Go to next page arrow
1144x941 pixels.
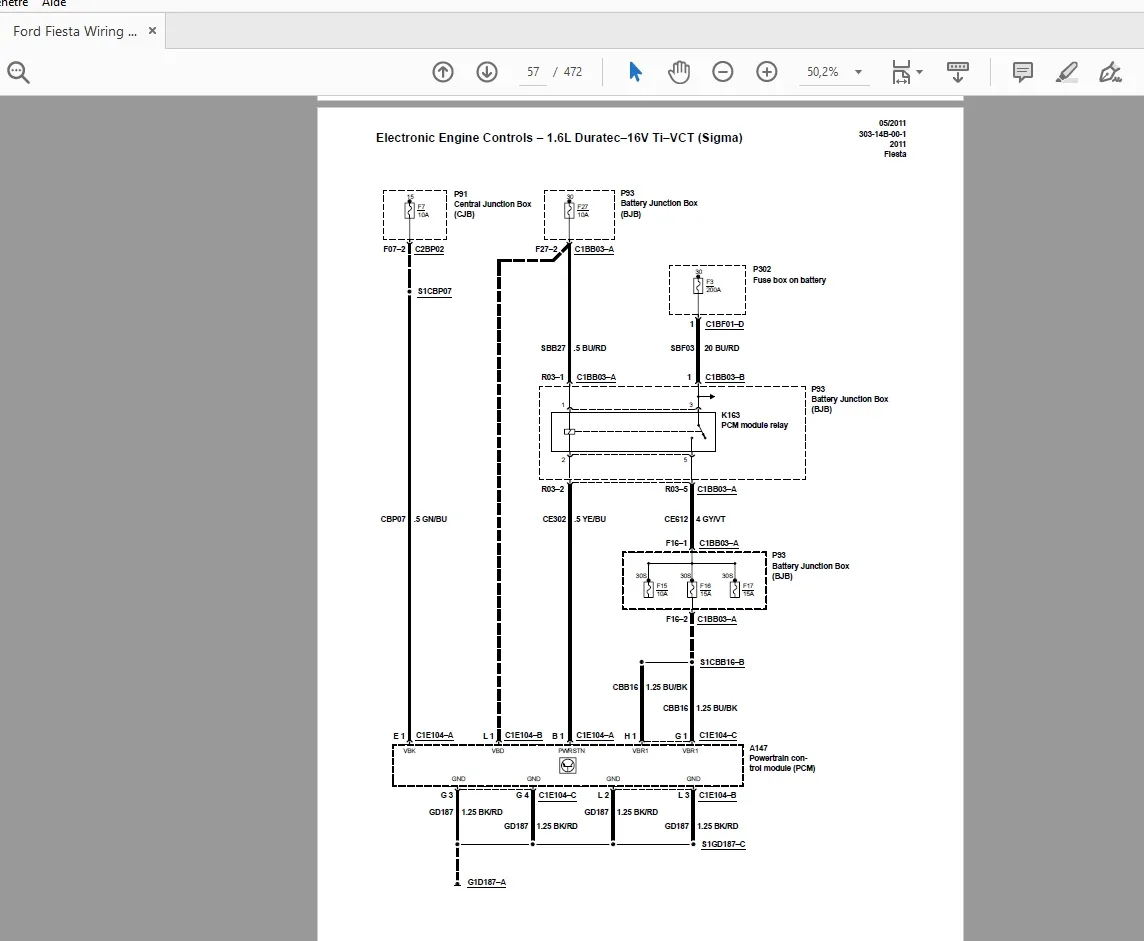pos(487,71)
